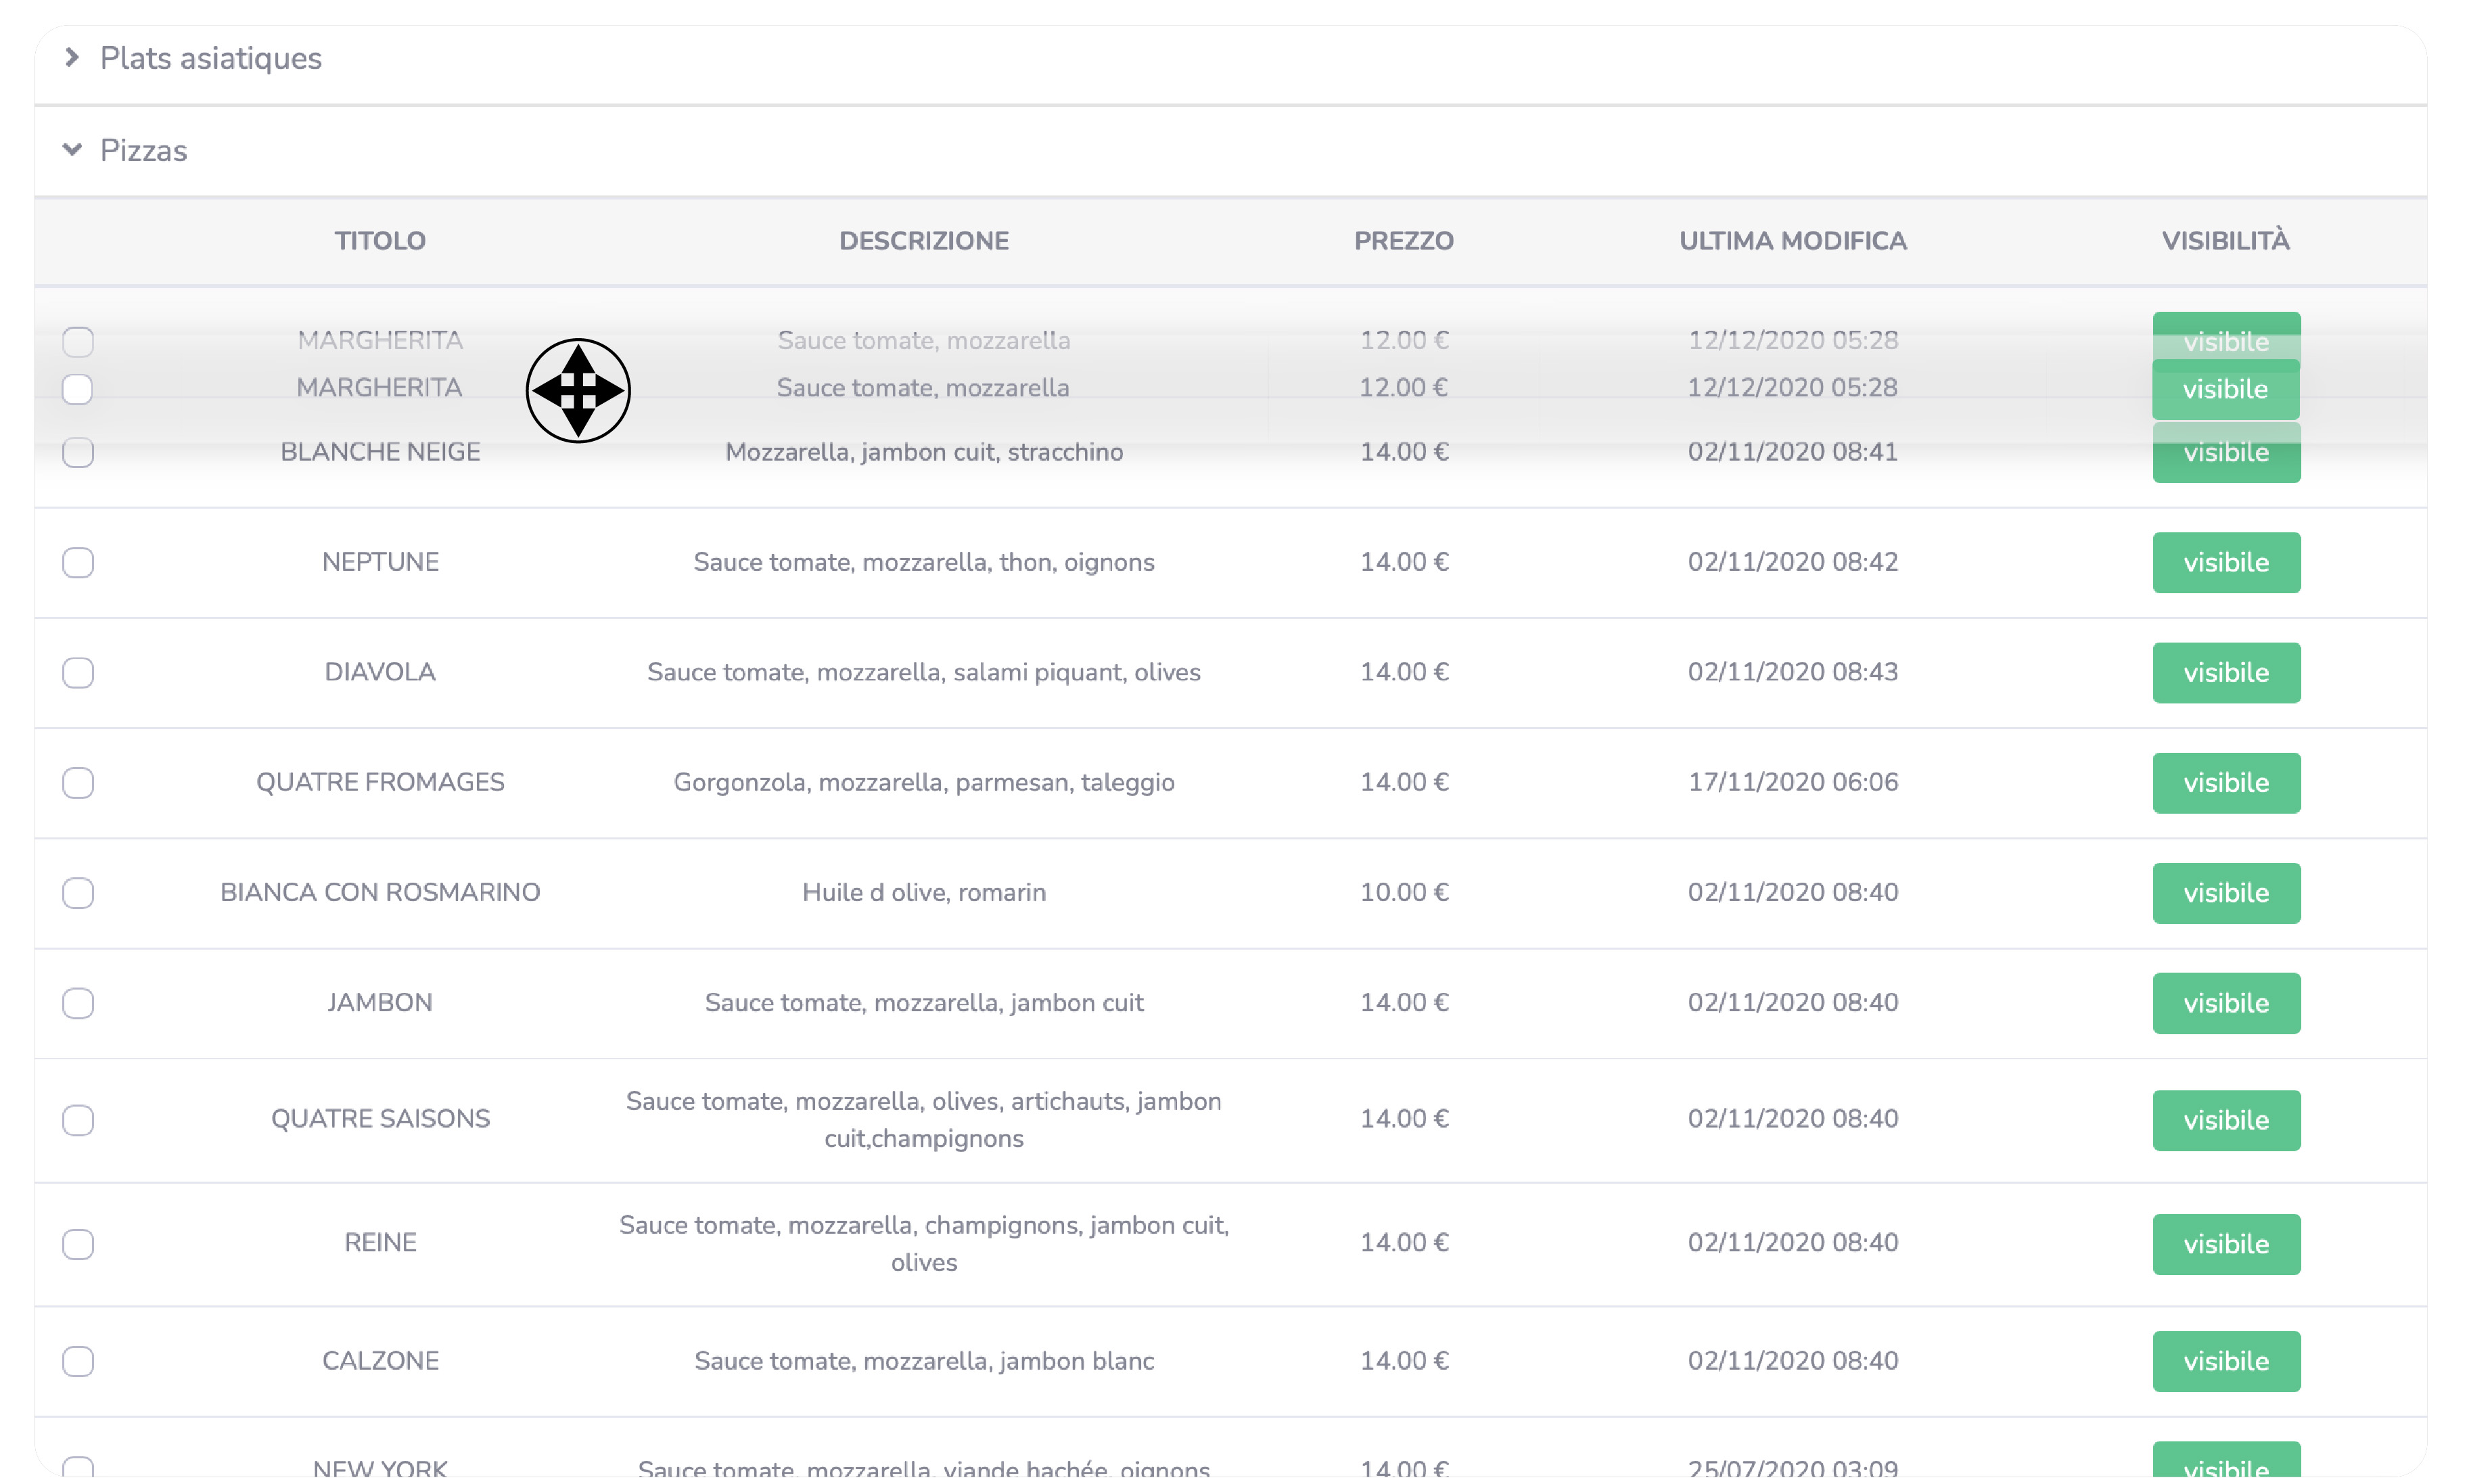Tick the JAMBON row checkbox

[x=78, y=1002]
